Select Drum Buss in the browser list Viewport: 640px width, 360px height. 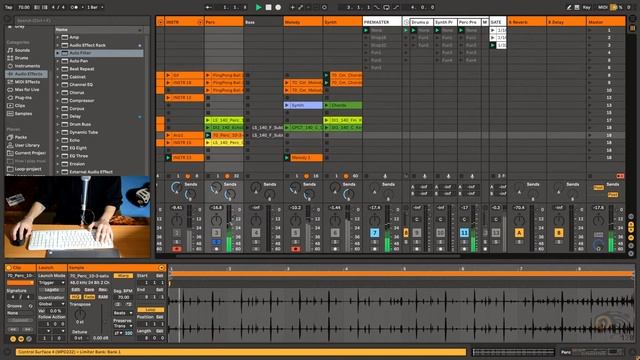click(x=80, y=124)
